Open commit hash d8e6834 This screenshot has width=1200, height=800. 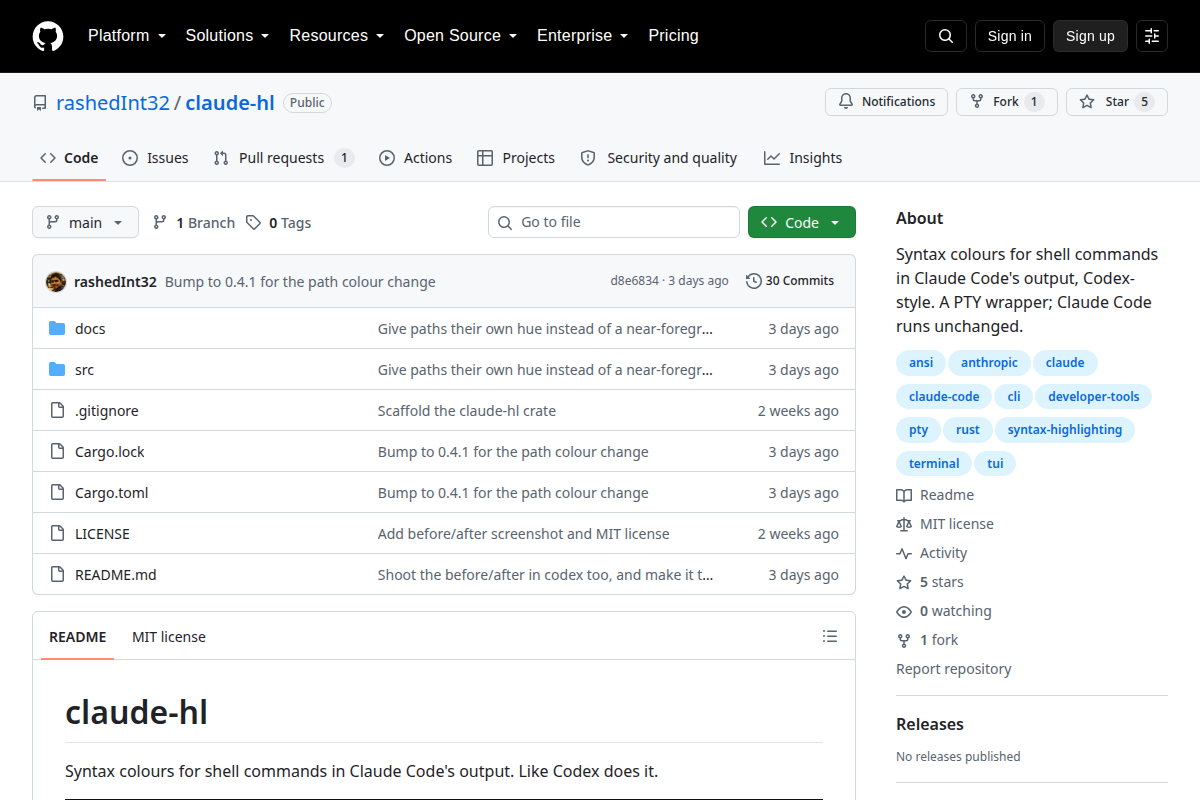635,281
